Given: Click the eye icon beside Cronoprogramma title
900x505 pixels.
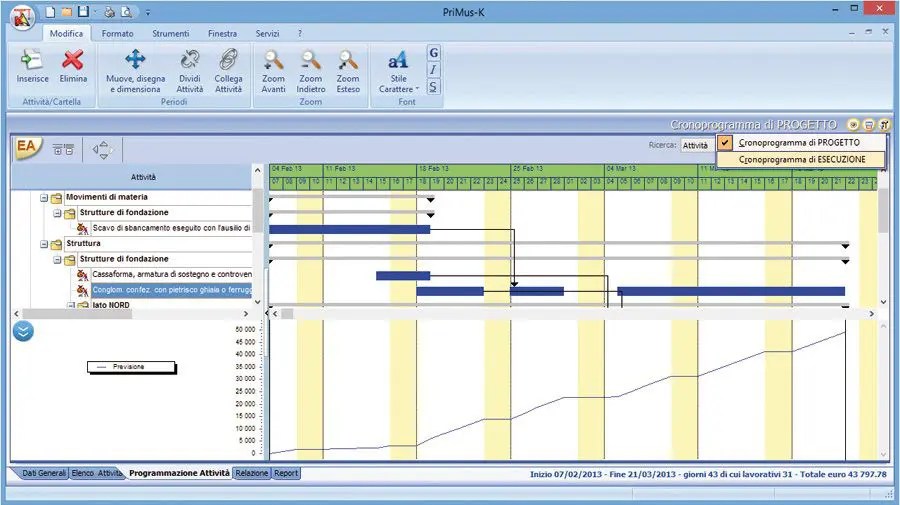Looking at the screenshot, I should coord(853,125).
